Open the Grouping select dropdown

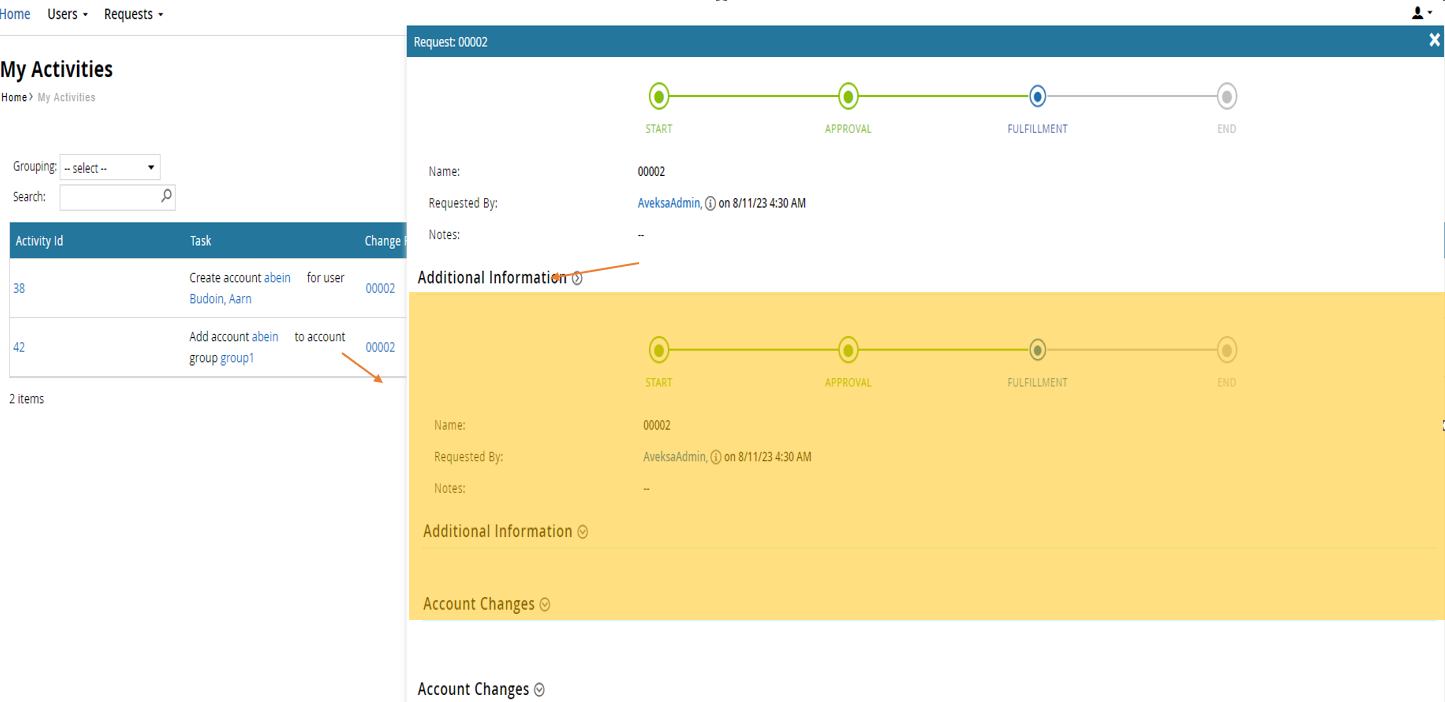tap(110, 168)
